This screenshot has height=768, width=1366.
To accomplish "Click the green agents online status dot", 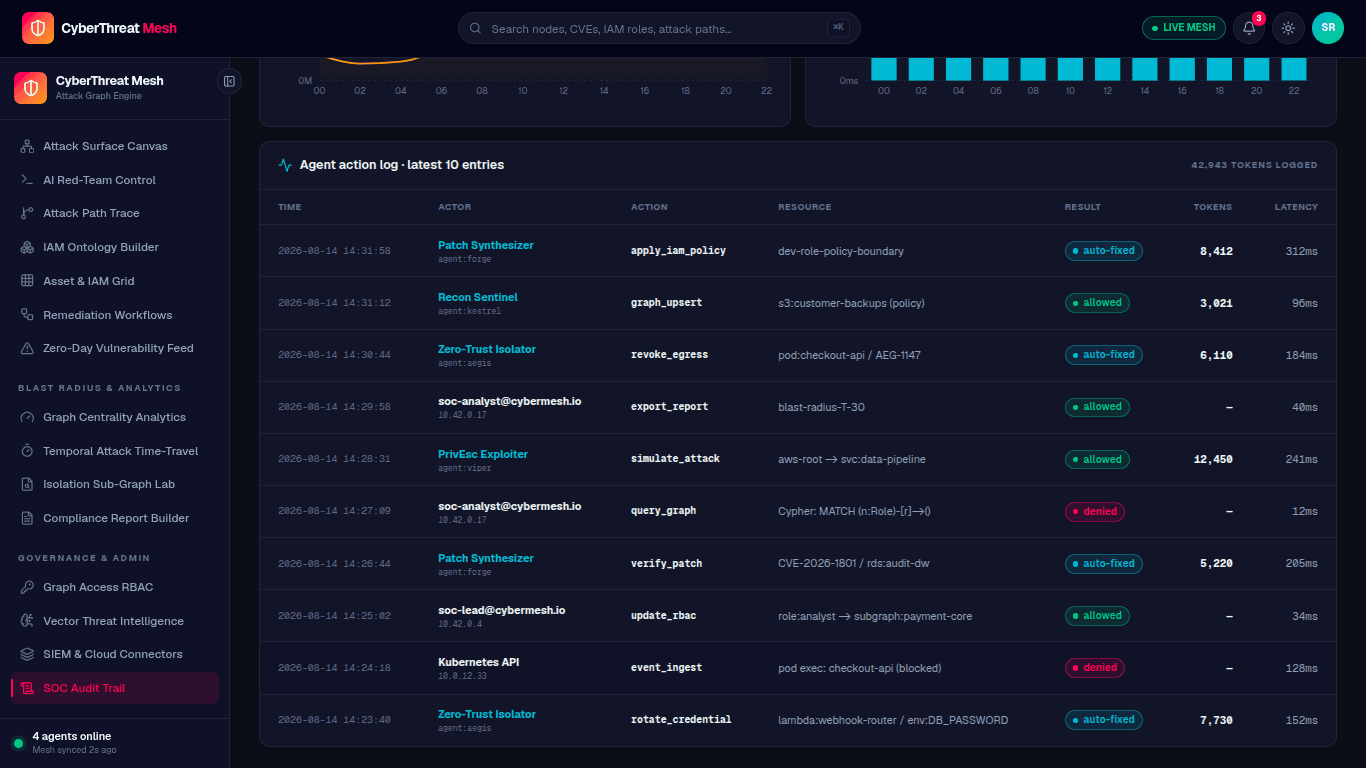I will pos(18,743).
